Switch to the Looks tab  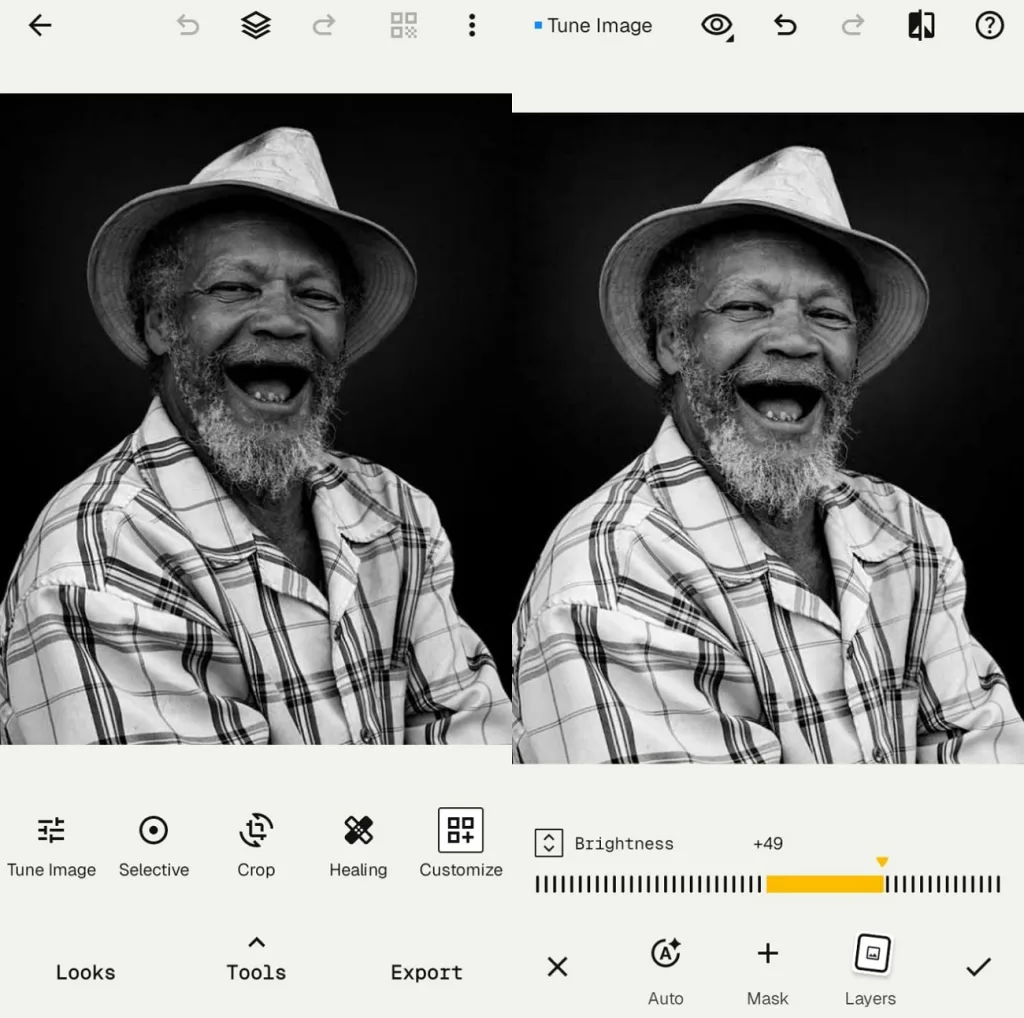(86, 972)
